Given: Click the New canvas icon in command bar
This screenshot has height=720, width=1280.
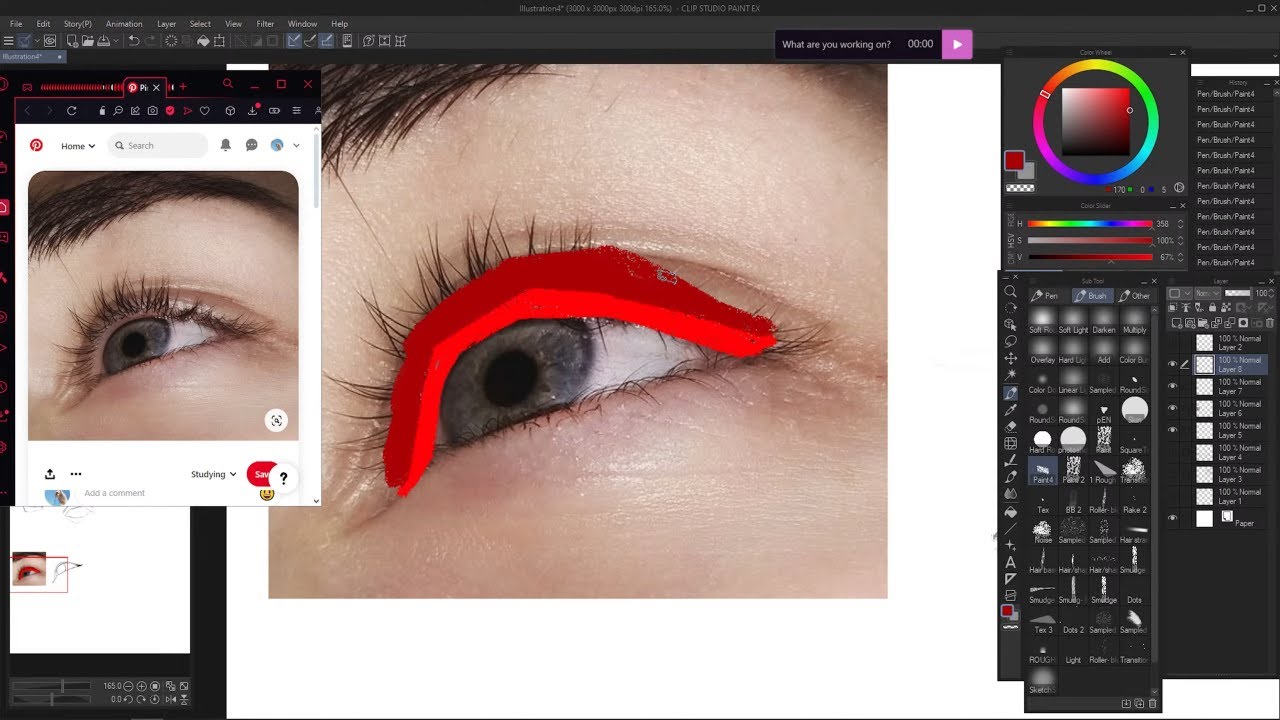Looking at the screenshot, I should click(72, 41).
